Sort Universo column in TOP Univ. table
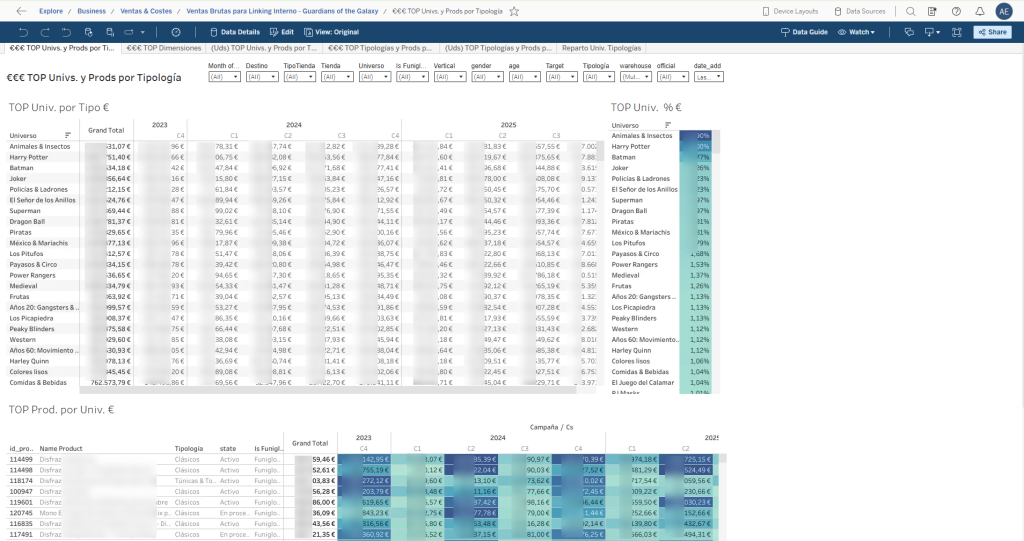1024x541 pixels. [68, 135]
